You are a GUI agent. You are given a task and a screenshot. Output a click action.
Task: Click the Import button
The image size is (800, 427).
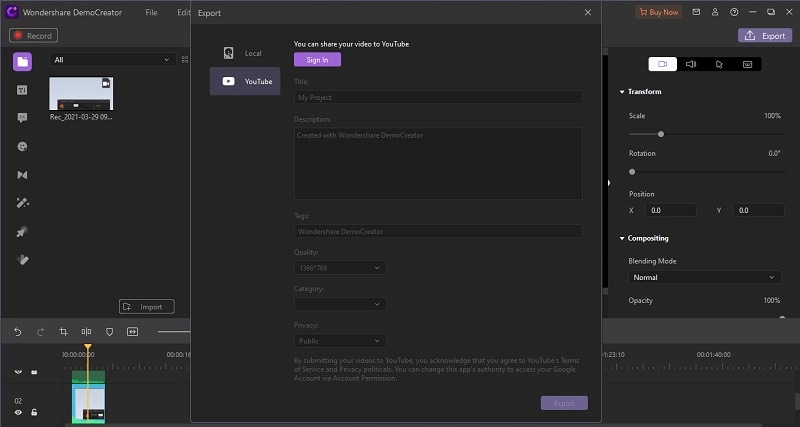146,307
